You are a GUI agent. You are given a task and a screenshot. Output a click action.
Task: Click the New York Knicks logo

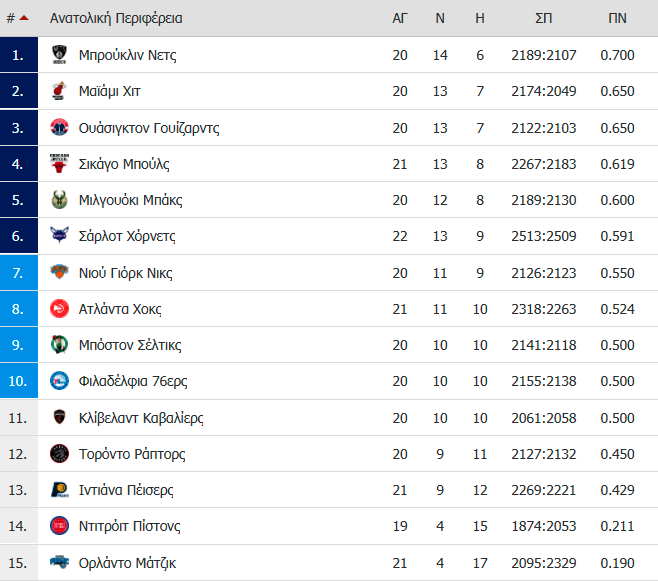pyautogui.click(x=59, y=272)
